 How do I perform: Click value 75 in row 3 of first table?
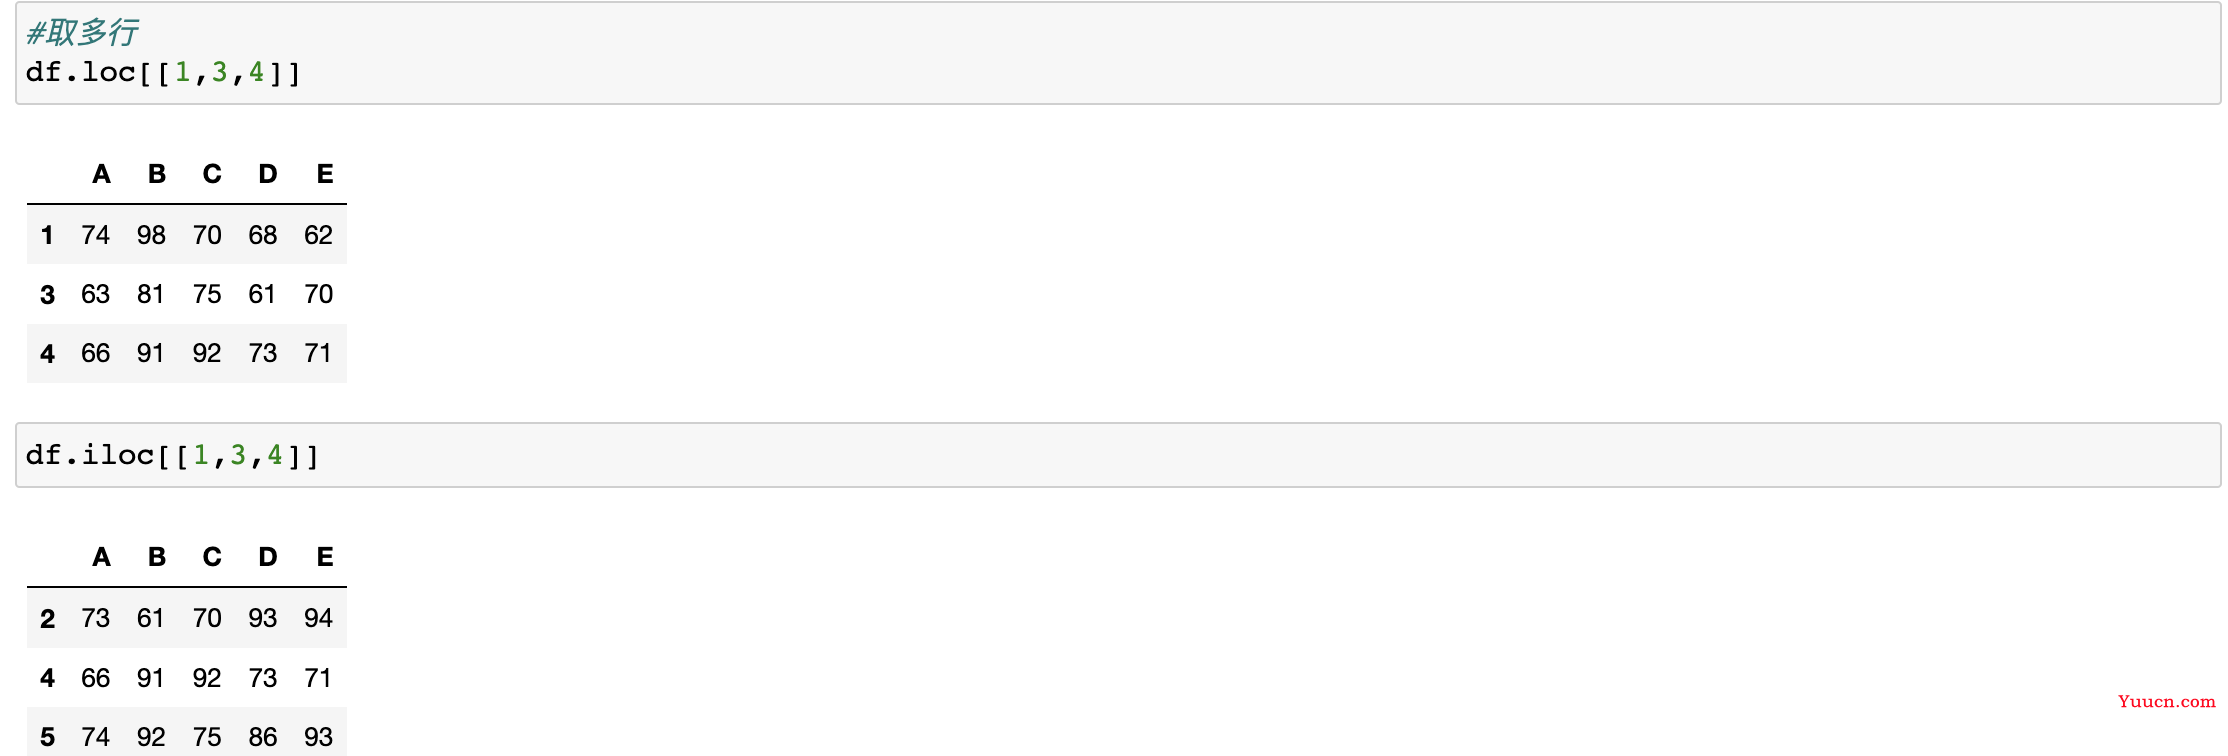click(x=207, y=294)
